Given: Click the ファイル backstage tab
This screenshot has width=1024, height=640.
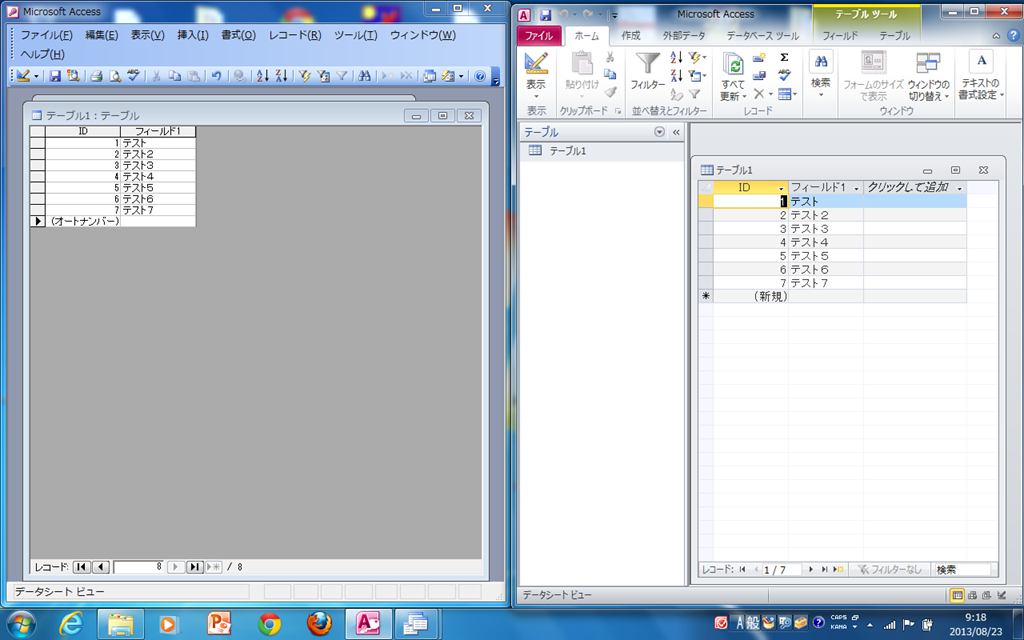Looking at the screenshot, I should coord(539,36).
